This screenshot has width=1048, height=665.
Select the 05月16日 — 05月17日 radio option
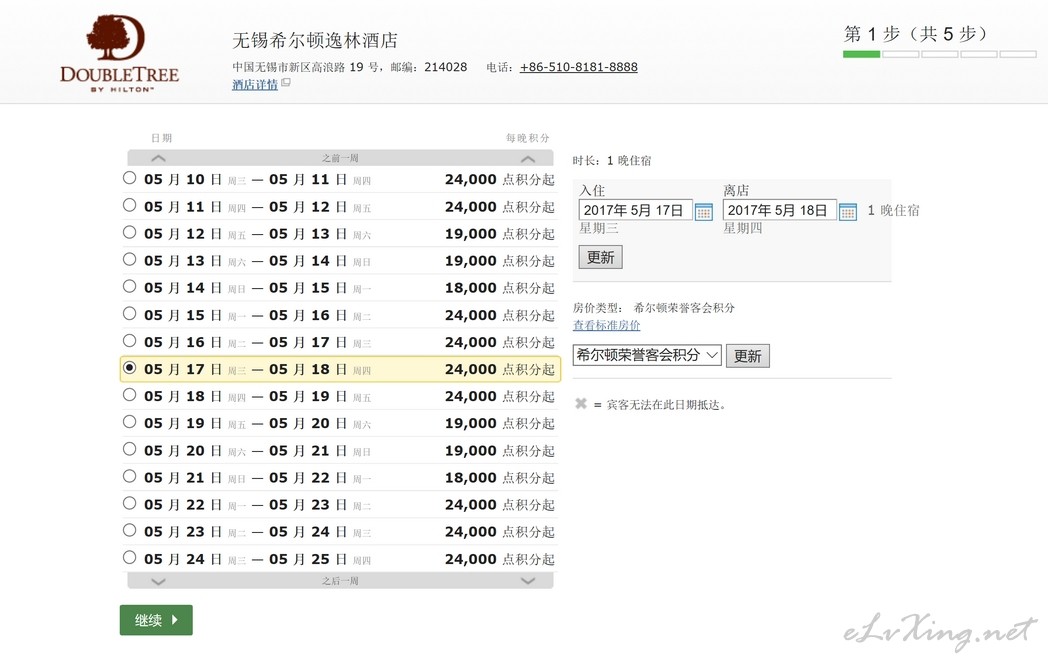130,340
